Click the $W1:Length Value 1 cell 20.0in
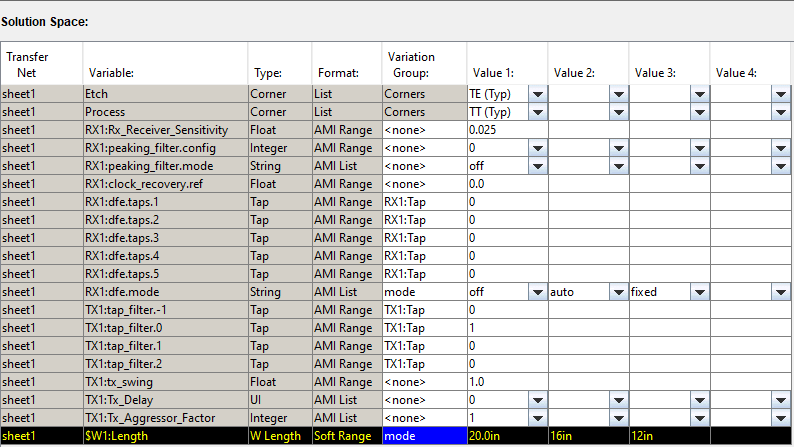 [506, 436]
